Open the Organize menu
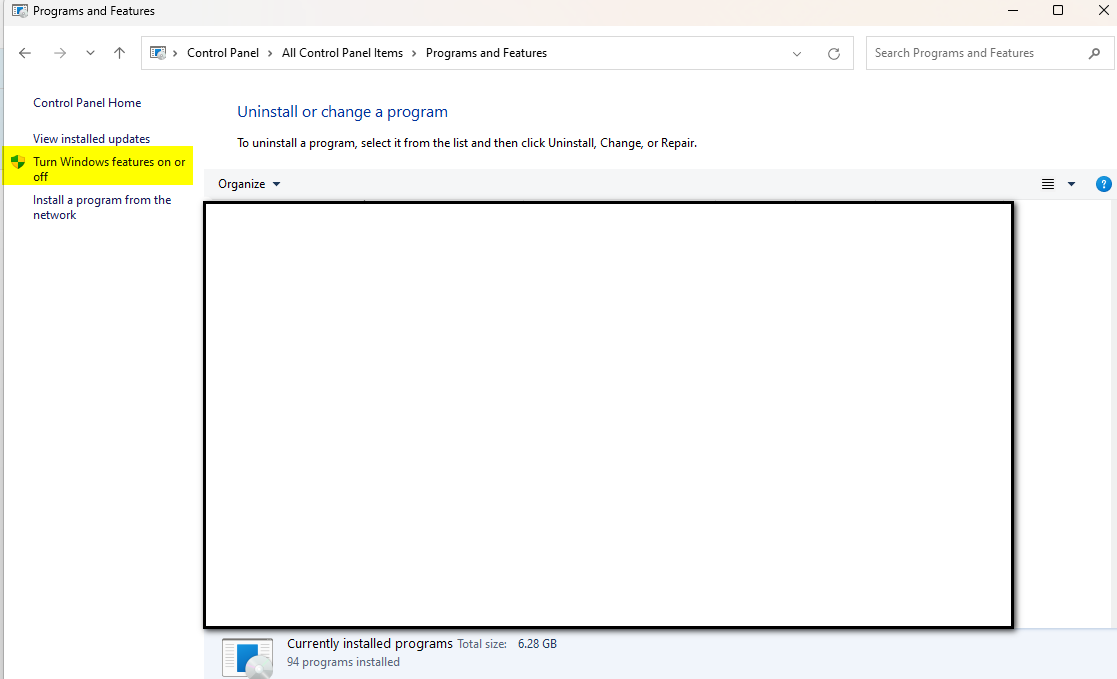Image resolution: width=1117 pixels, height=679 pixels. pyautogui.click(x=249, y=184)
